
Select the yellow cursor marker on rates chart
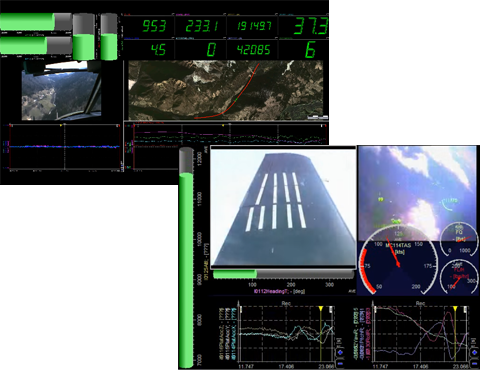click(455, 309)
